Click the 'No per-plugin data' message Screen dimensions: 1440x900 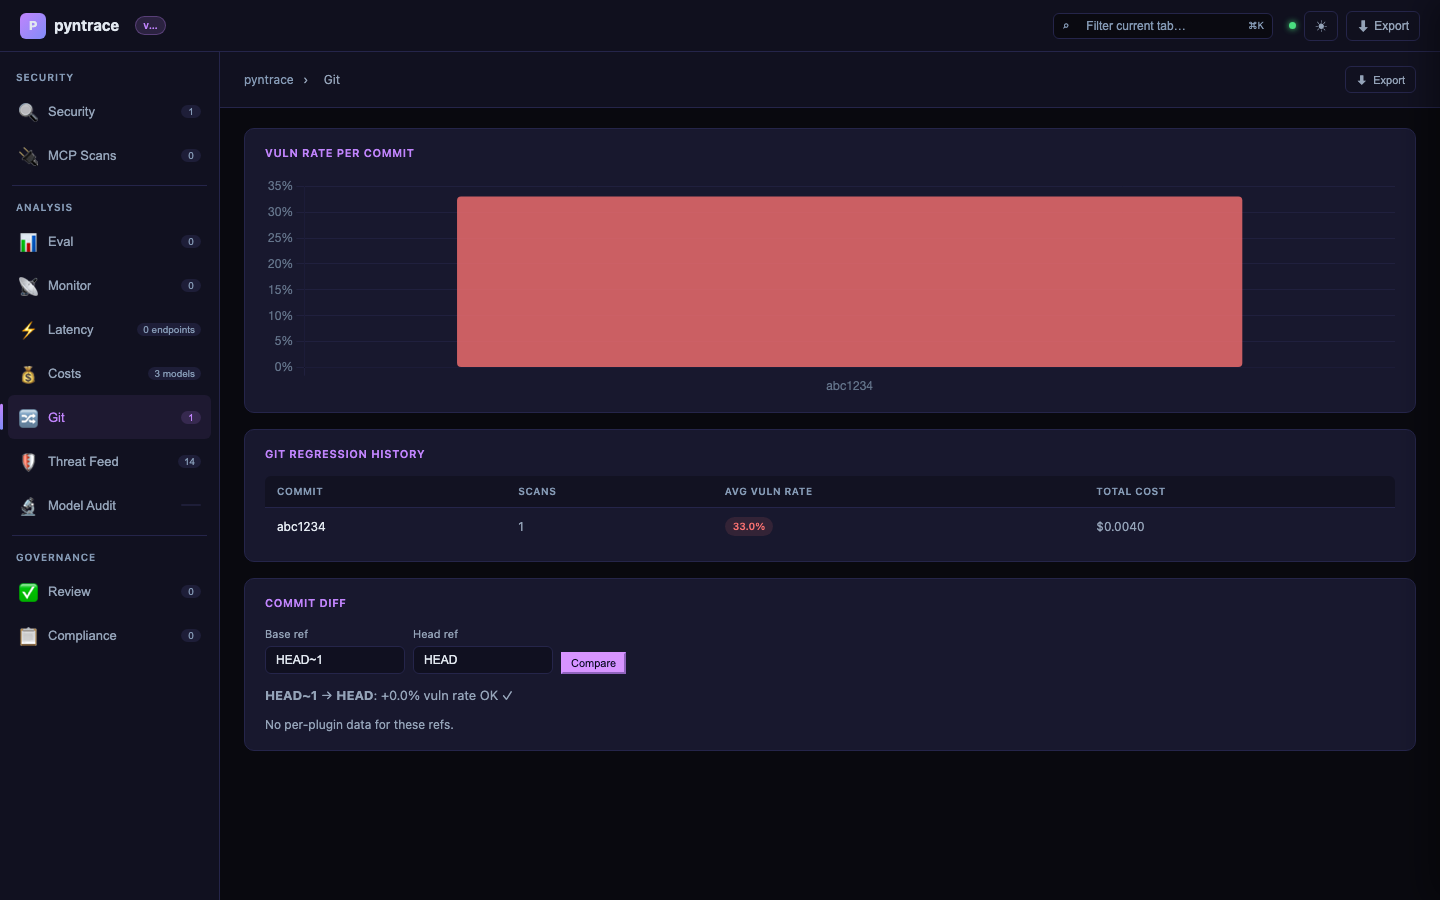[359, 725]
